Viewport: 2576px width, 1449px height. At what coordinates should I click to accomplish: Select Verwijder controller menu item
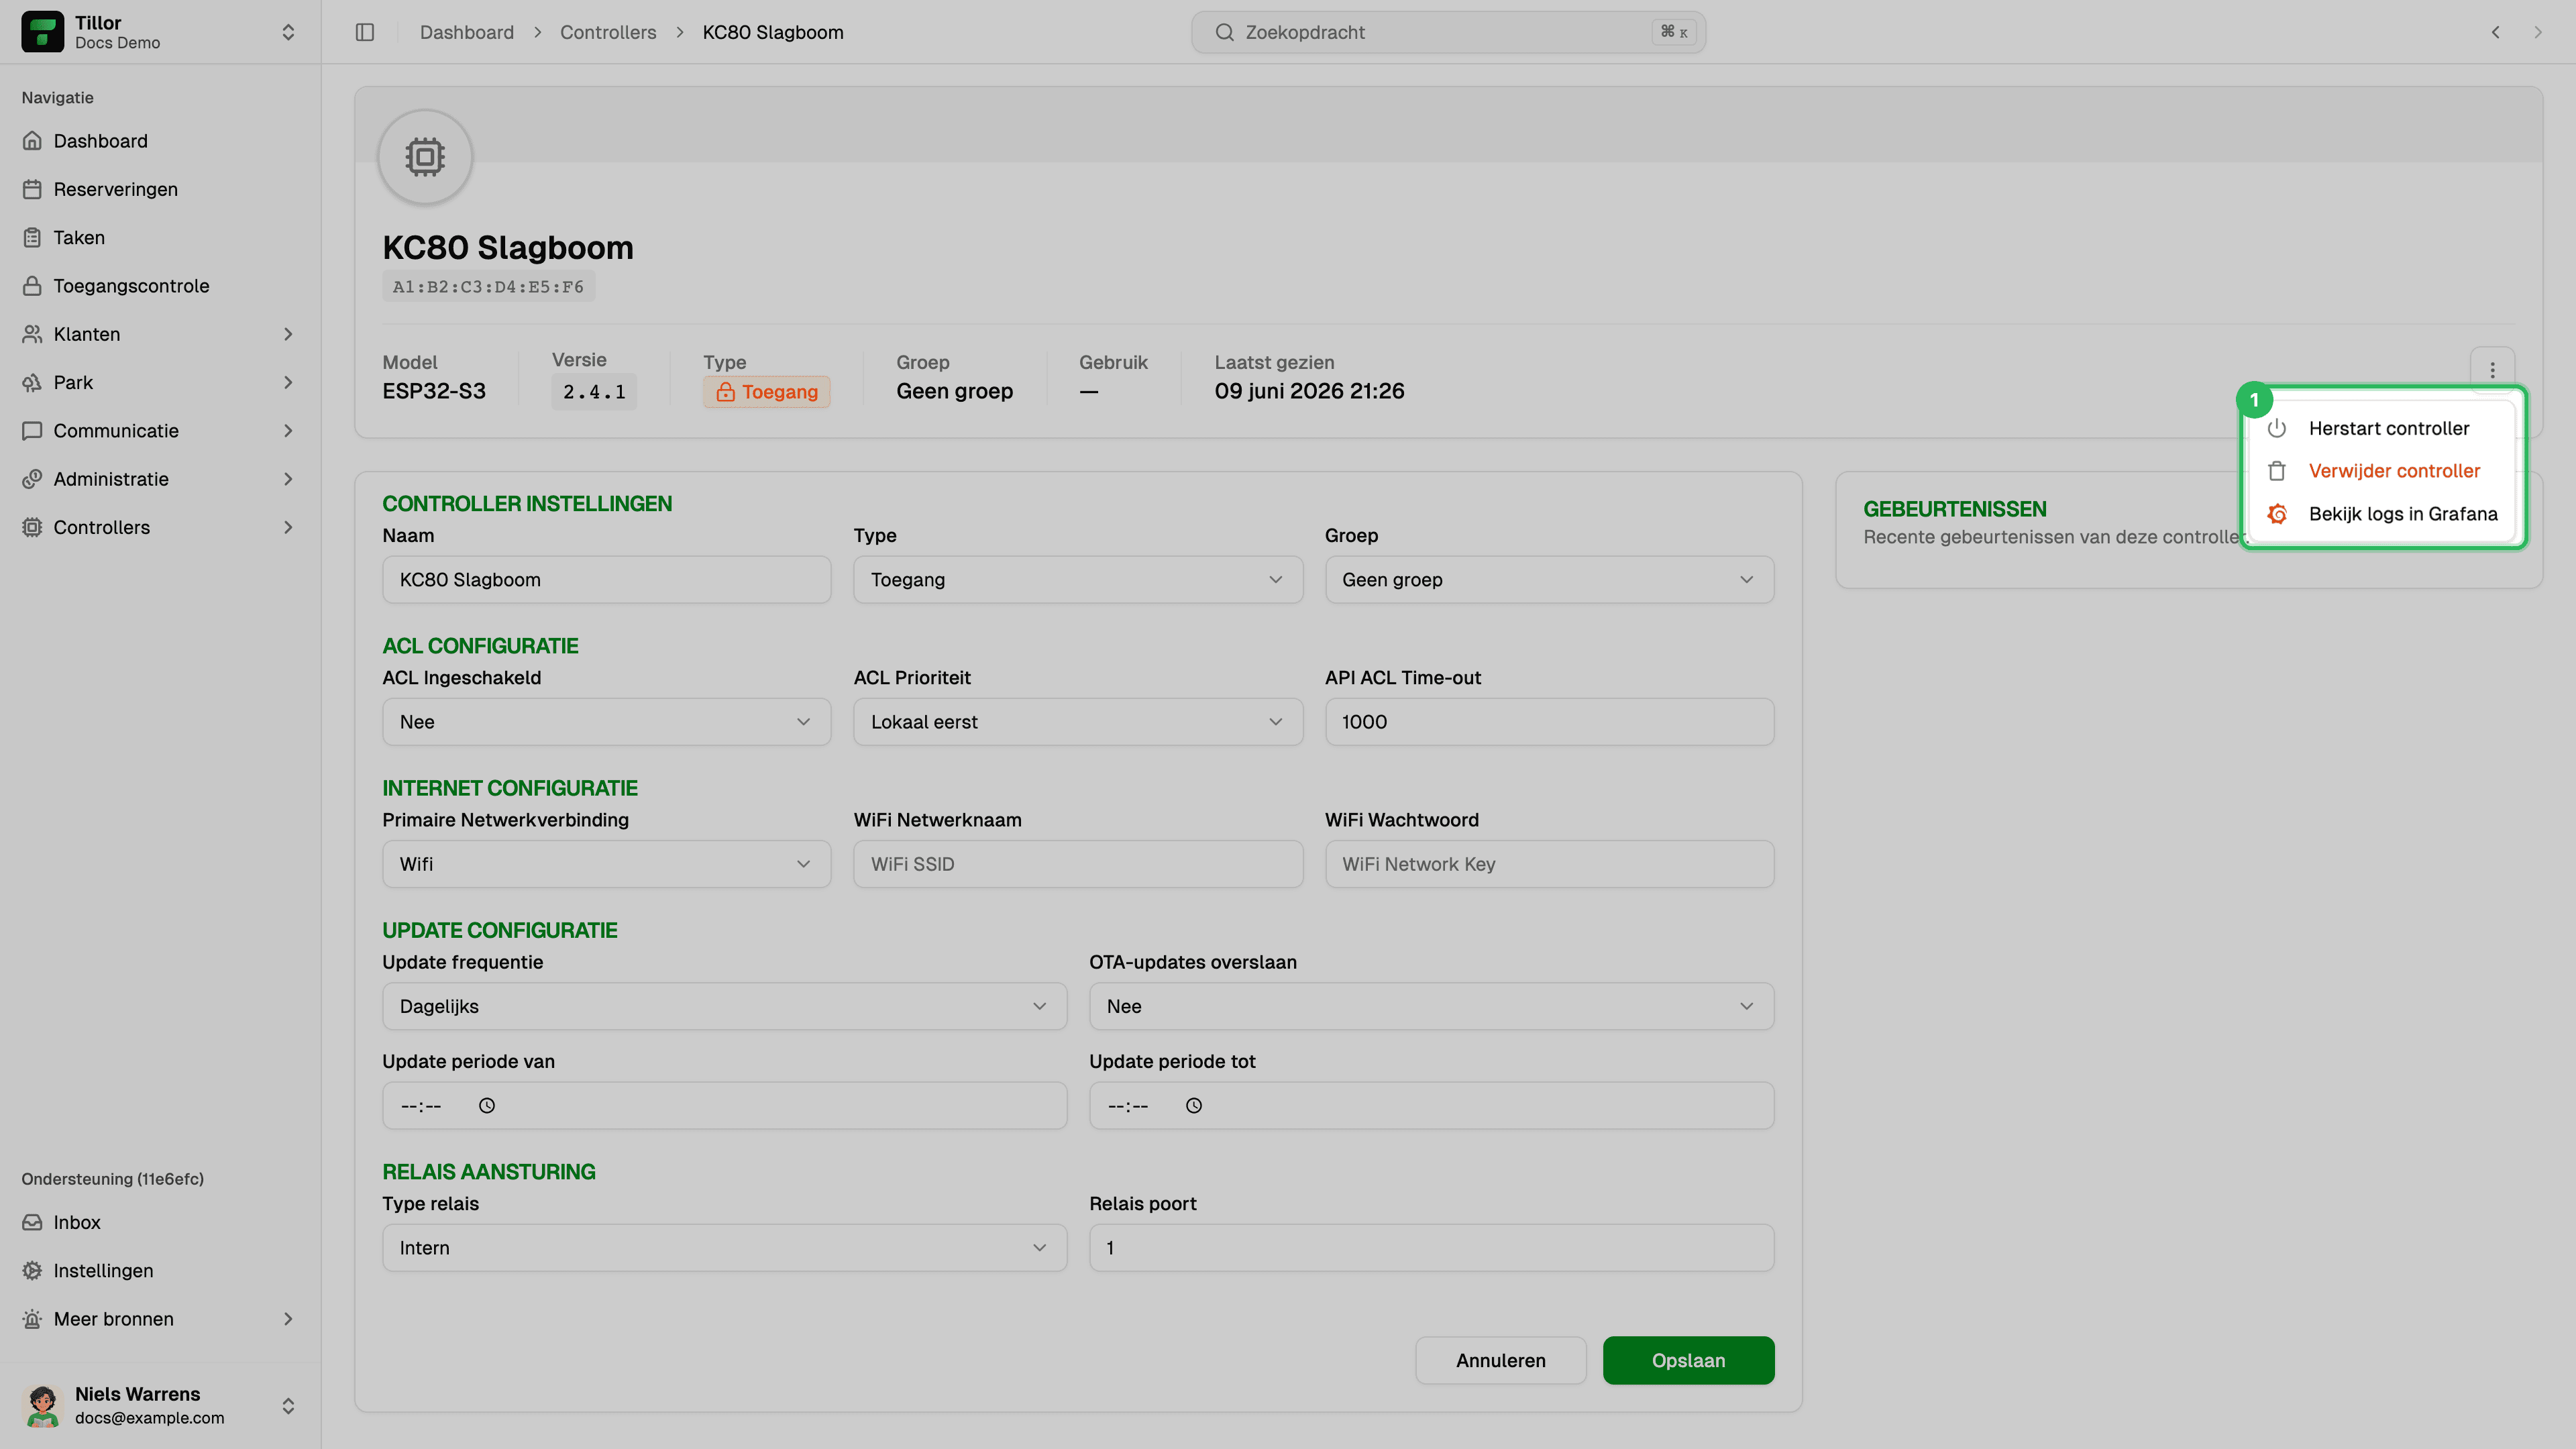pyautogui.click(x=2382, y=471)
